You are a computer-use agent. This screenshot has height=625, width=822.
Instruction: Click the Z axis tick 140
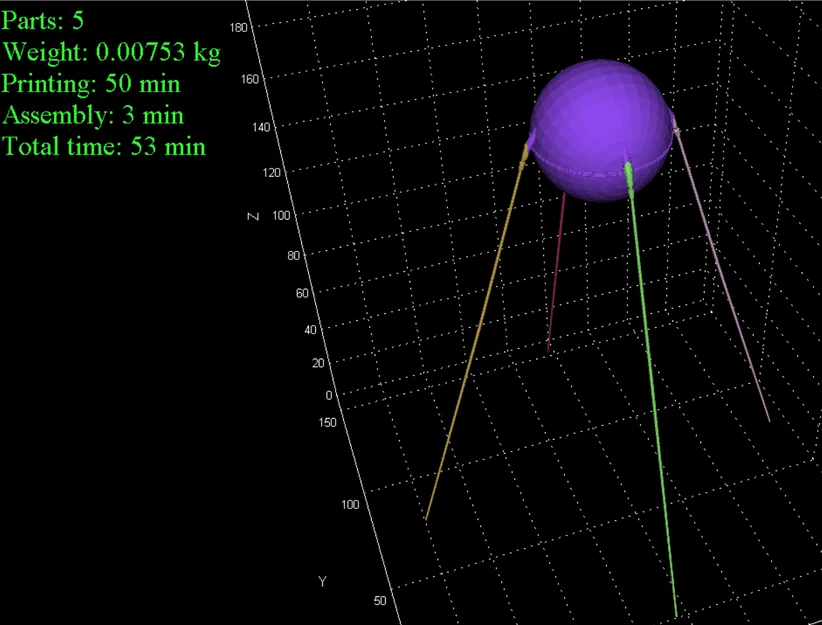tap(261, 127)
